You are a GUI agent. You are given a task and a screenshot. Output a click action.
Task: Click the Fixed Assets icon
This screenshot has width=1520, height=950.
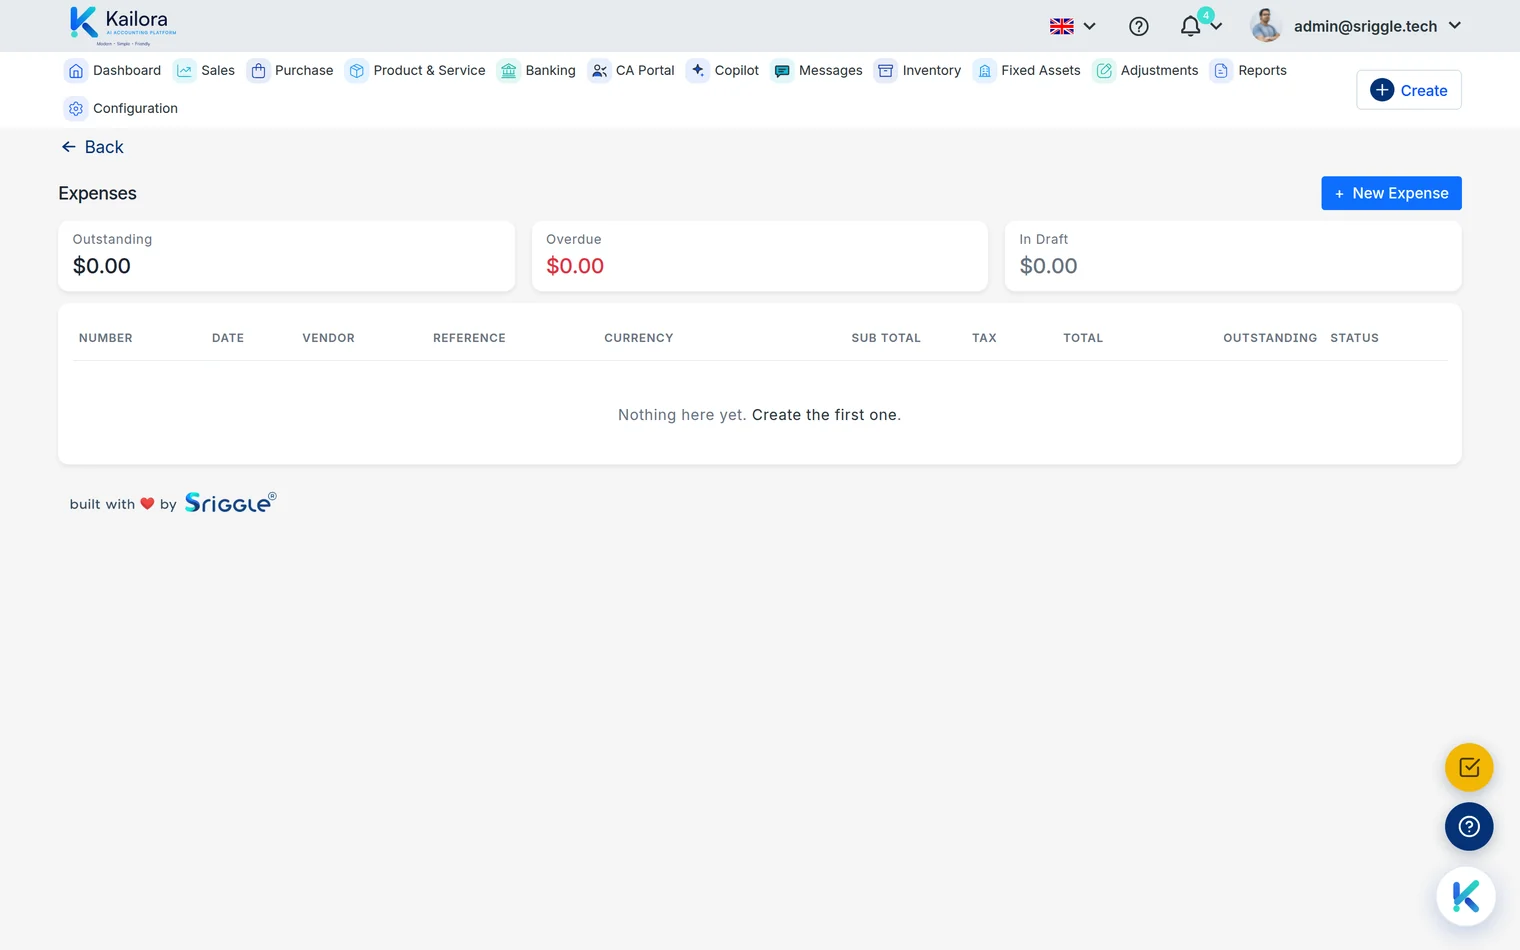[x=985, y=71]
